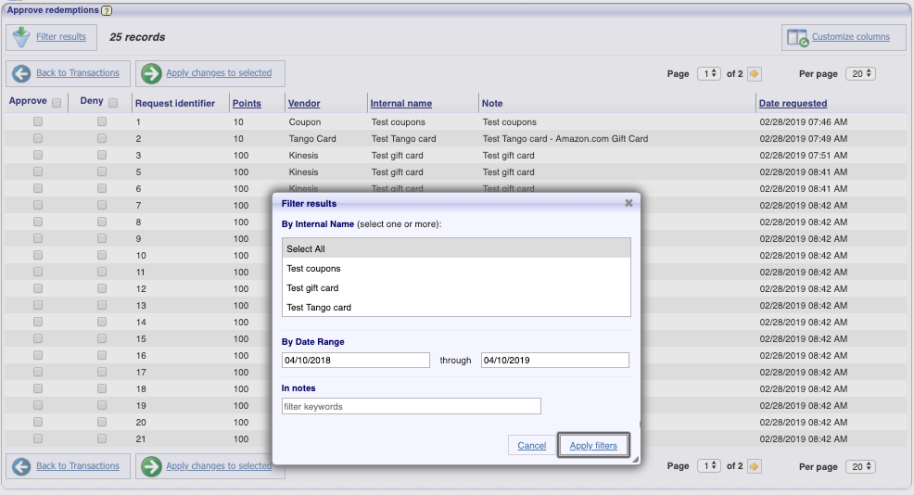Click bottom Back to Transactions link
Image resolution: width=914 pixels, height=495 pixels.
pyautogui.click(x=78, y=466)
